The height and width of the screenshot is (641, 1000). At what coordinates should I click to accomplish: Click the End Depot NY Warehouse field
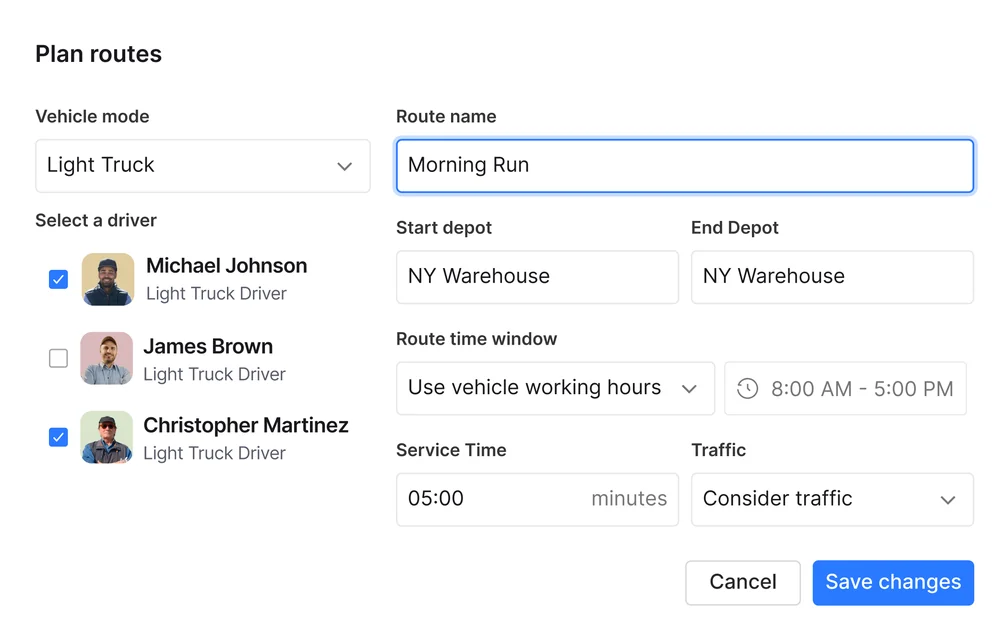point(832,277)
